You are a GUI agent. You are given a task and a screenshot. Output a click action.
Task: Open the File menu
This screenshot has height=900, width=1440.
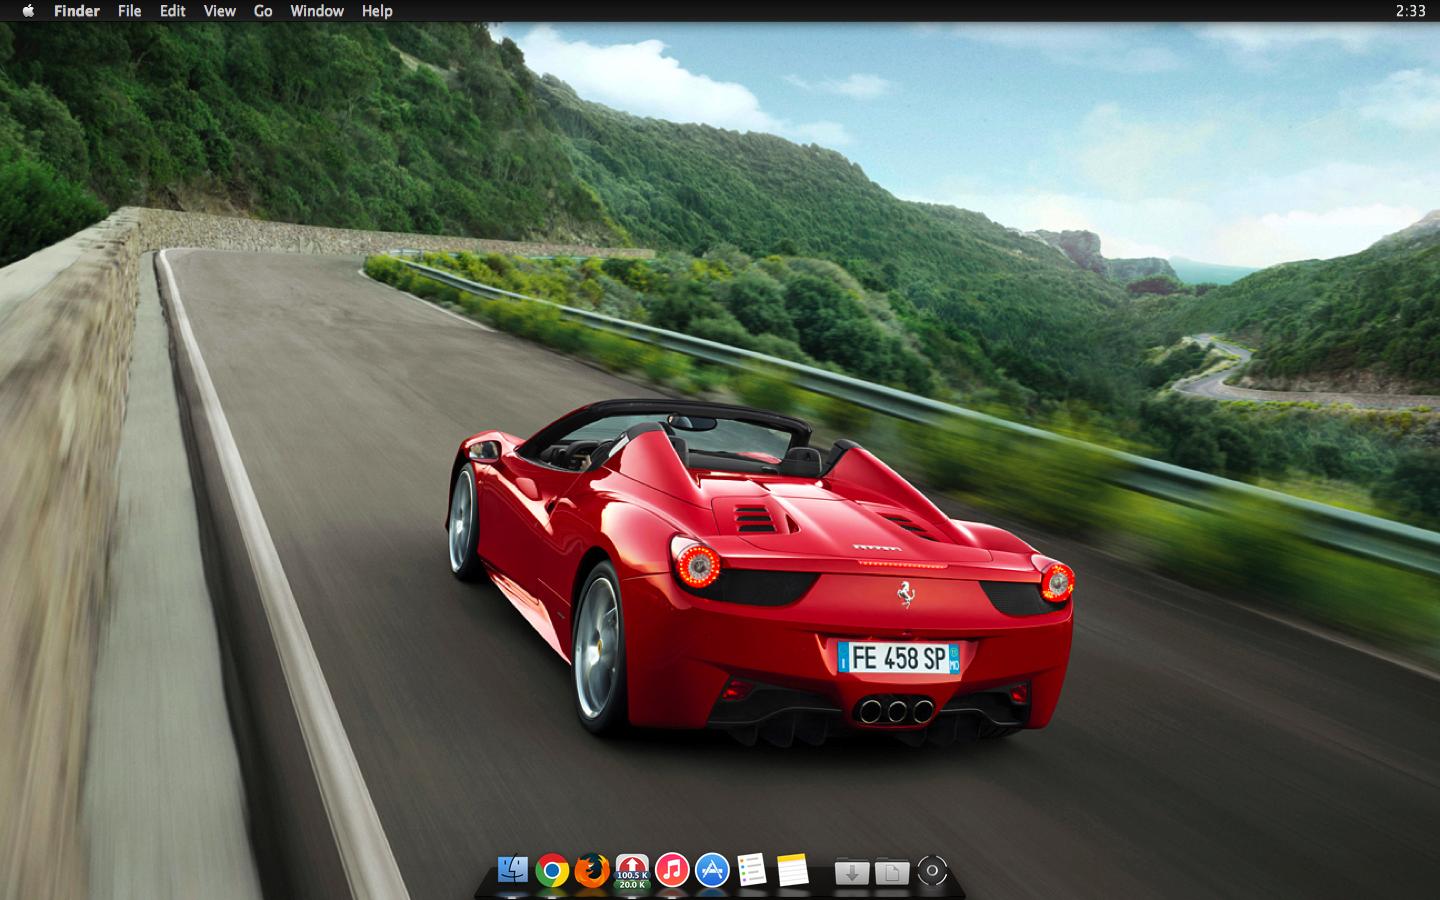coord(129,11)
